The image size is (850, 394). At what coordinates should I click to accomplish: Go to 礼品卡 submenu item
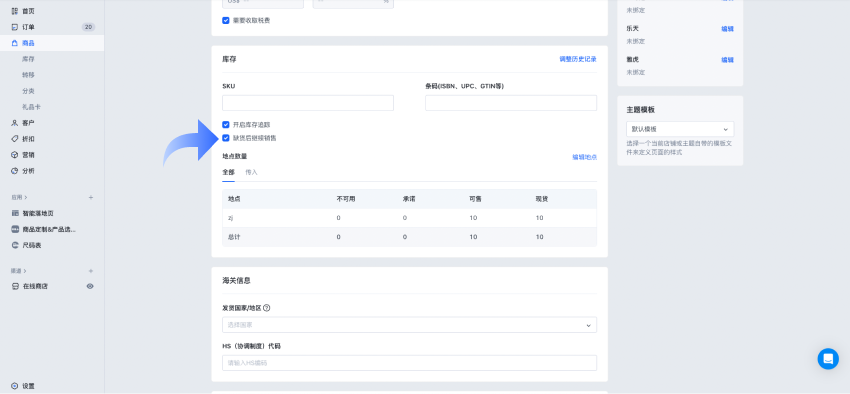point(31,107)
